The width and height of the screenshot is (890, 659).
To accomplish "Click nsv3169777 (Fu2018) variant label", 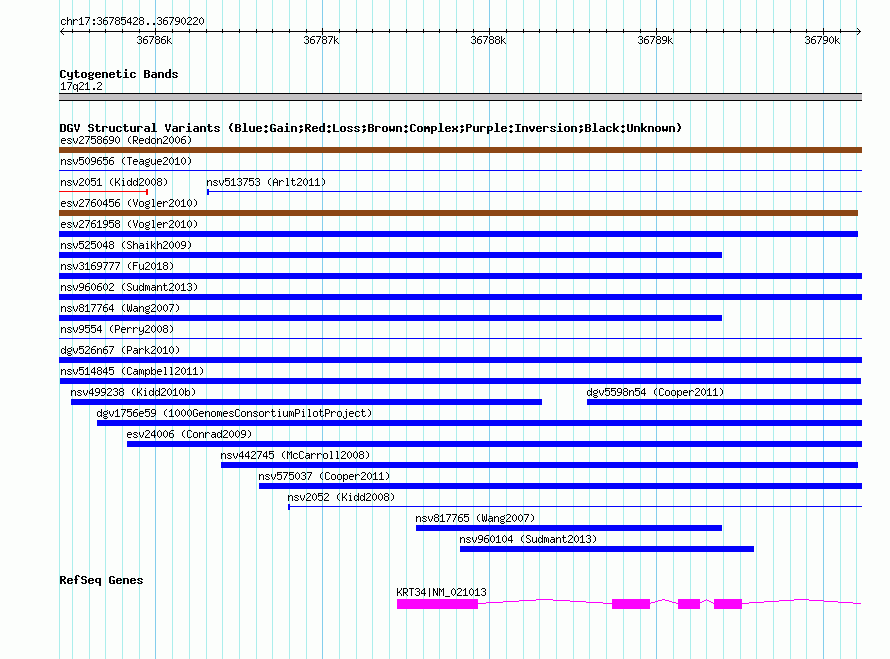I will tap(117, 266).
